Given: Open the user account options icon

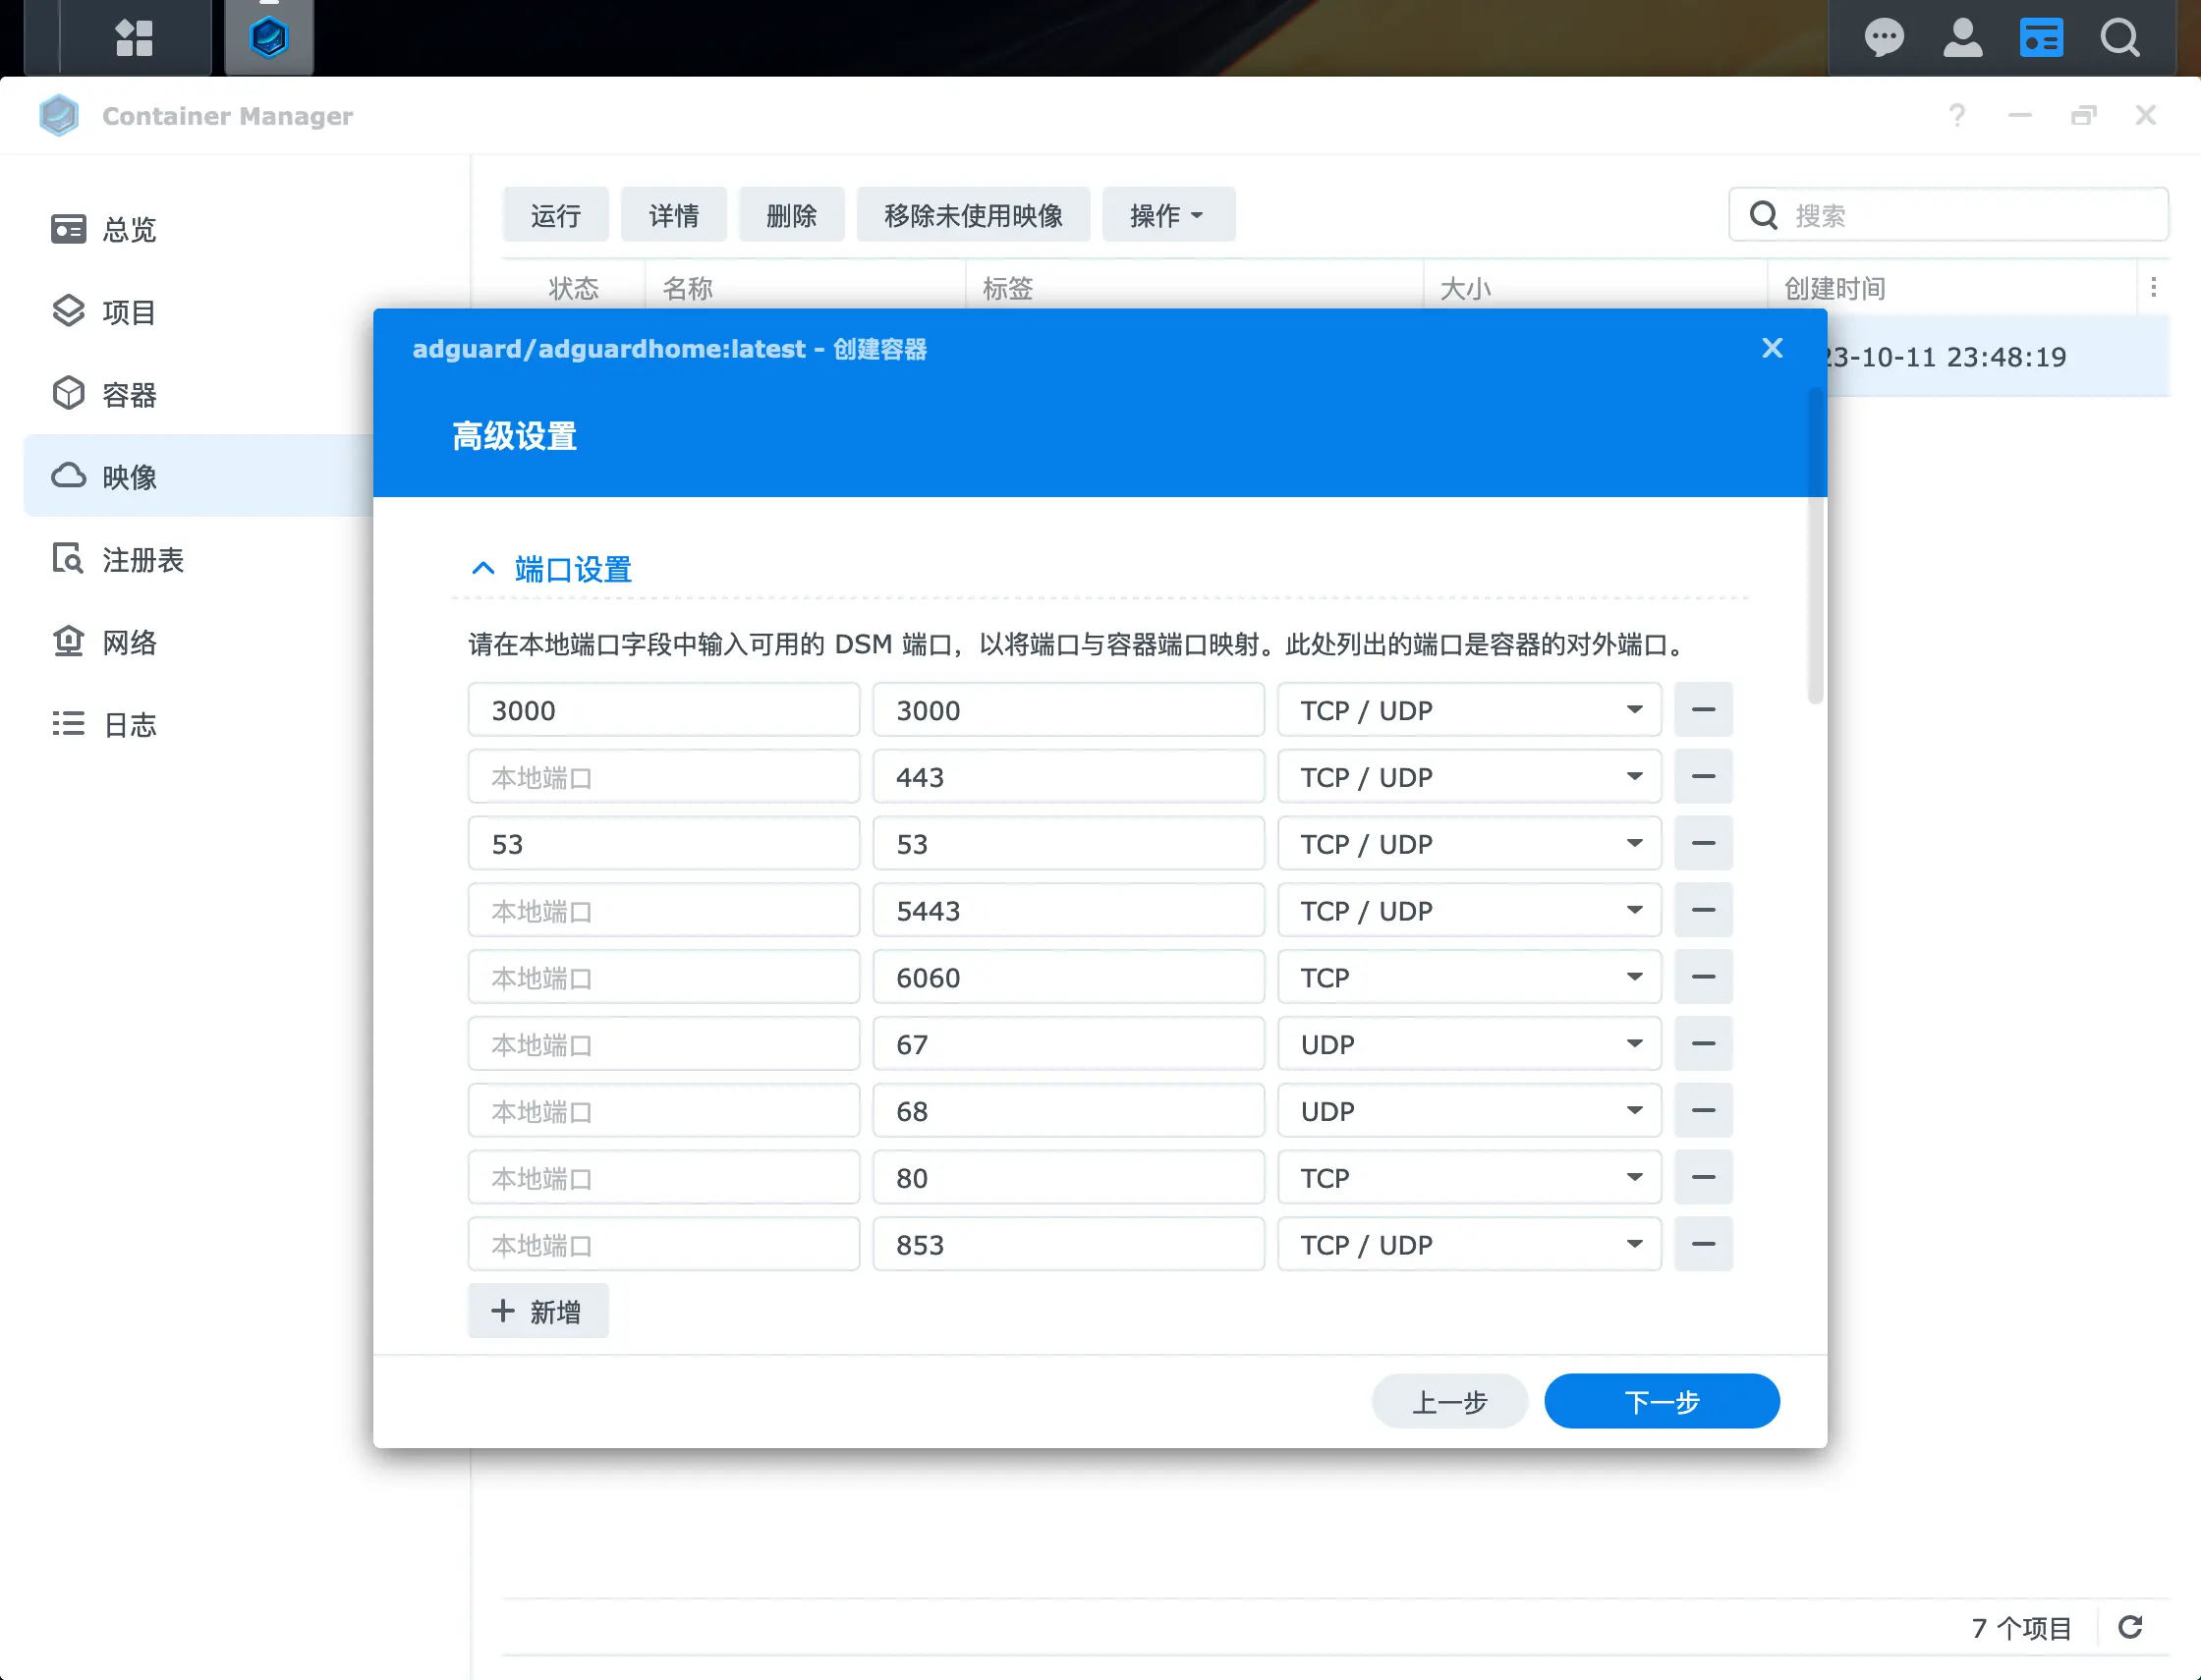Looking at the screenshot, I should tap(1962, 38).
